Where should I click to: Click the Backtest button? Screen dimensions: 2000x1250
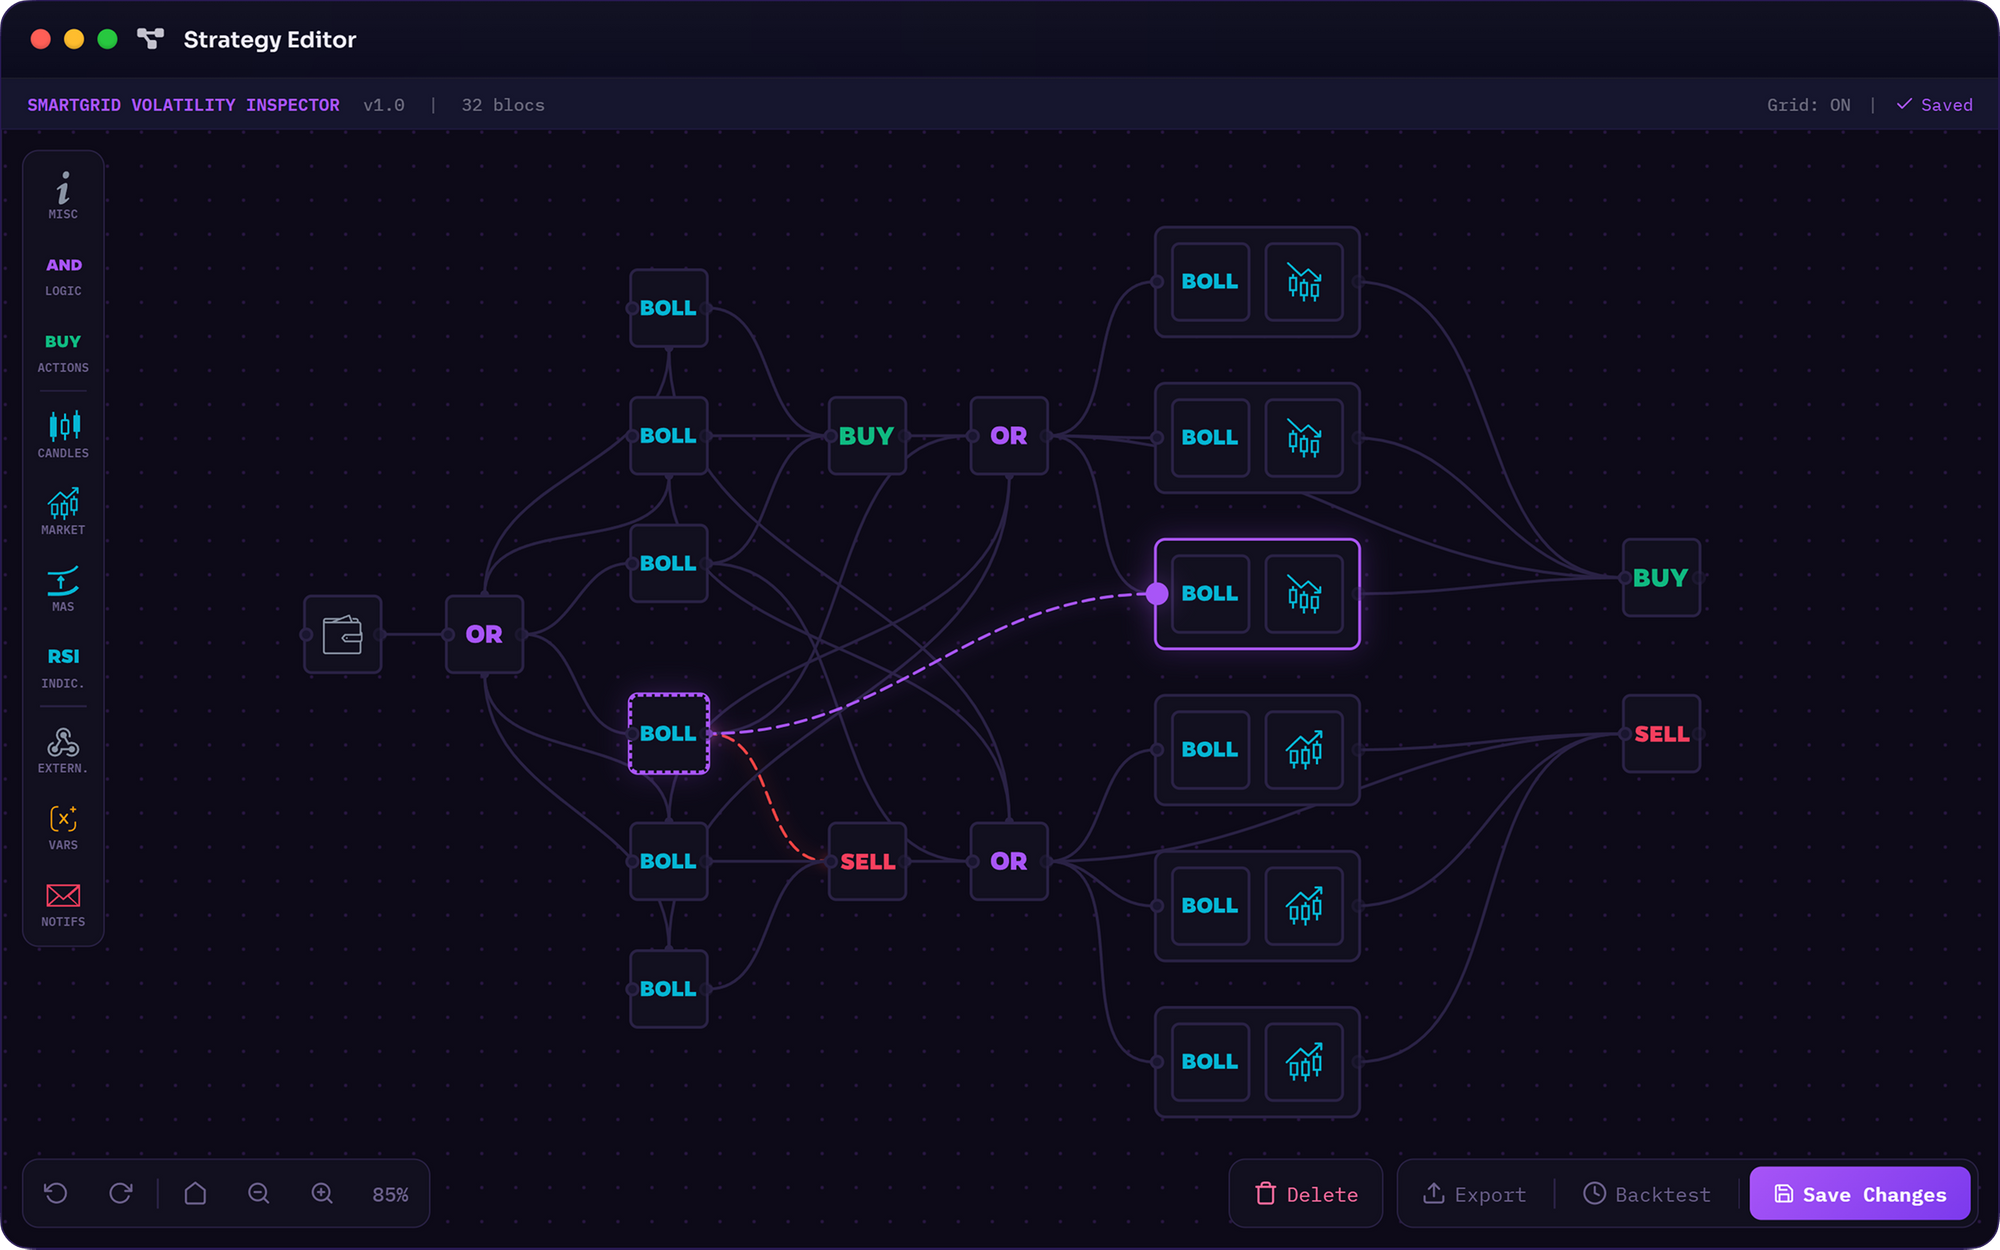[1647, 1194]
